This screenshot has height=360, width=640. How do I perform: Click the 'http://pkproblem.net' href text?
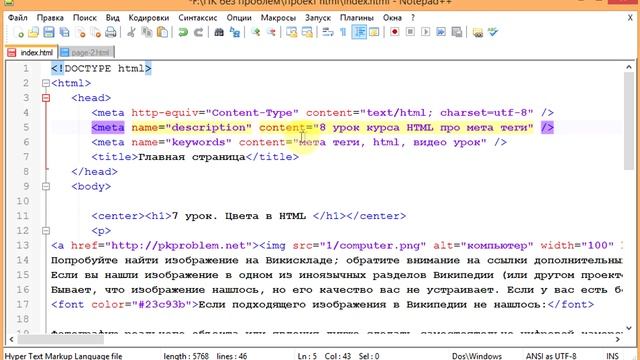[179, 246]
